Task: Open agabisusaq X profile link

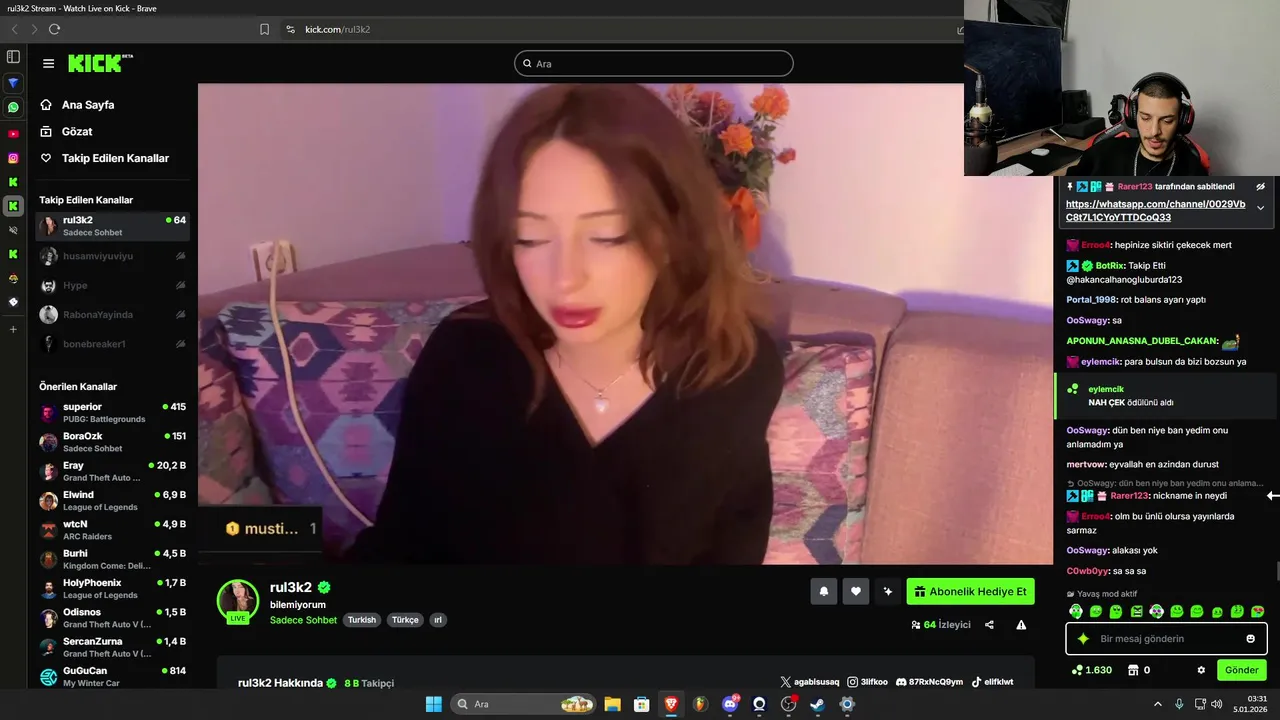Action: [809, 682]
